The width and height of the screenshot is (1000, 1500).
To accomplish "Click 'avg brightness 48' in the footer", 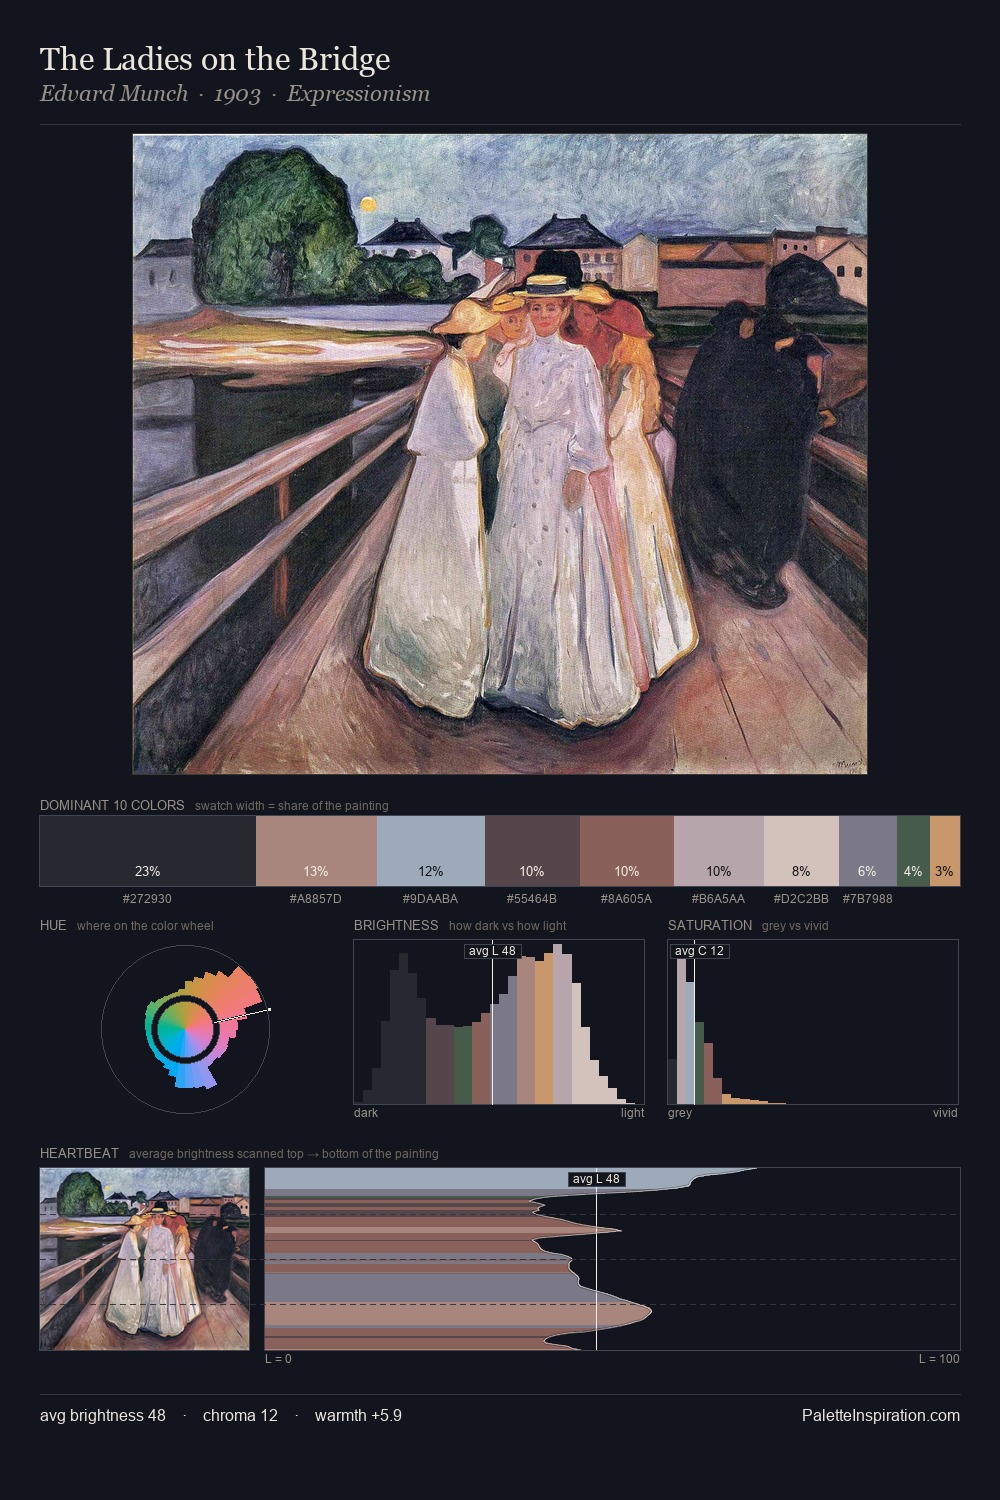I will click(x=103, y=1415).
